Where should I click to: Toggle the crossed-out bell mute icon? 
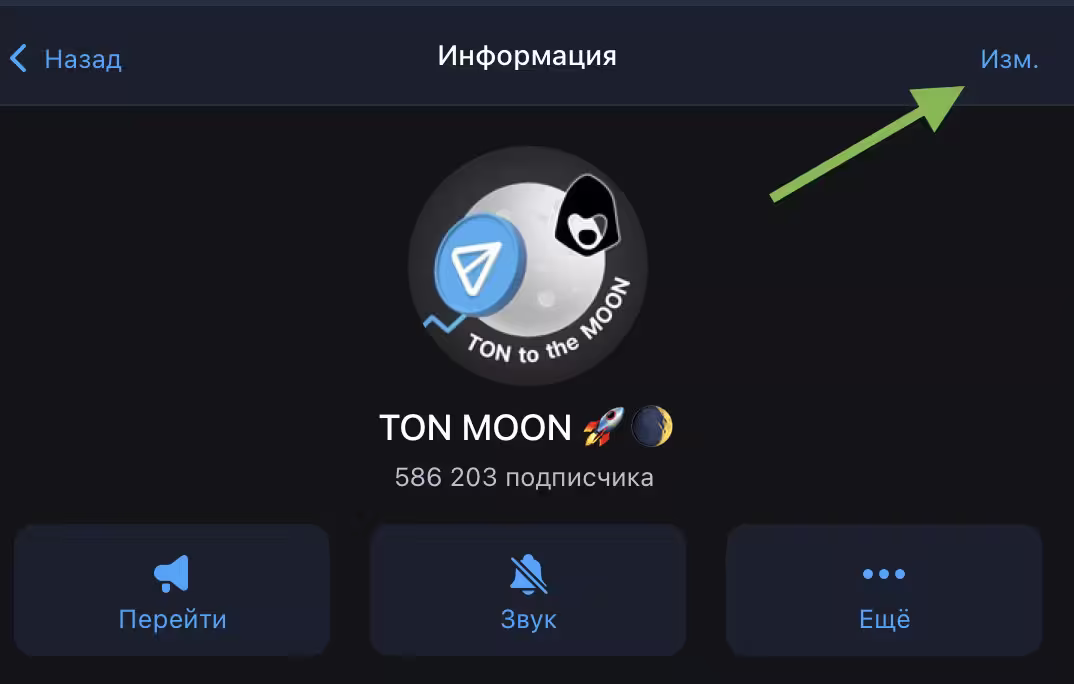point(528,574)
